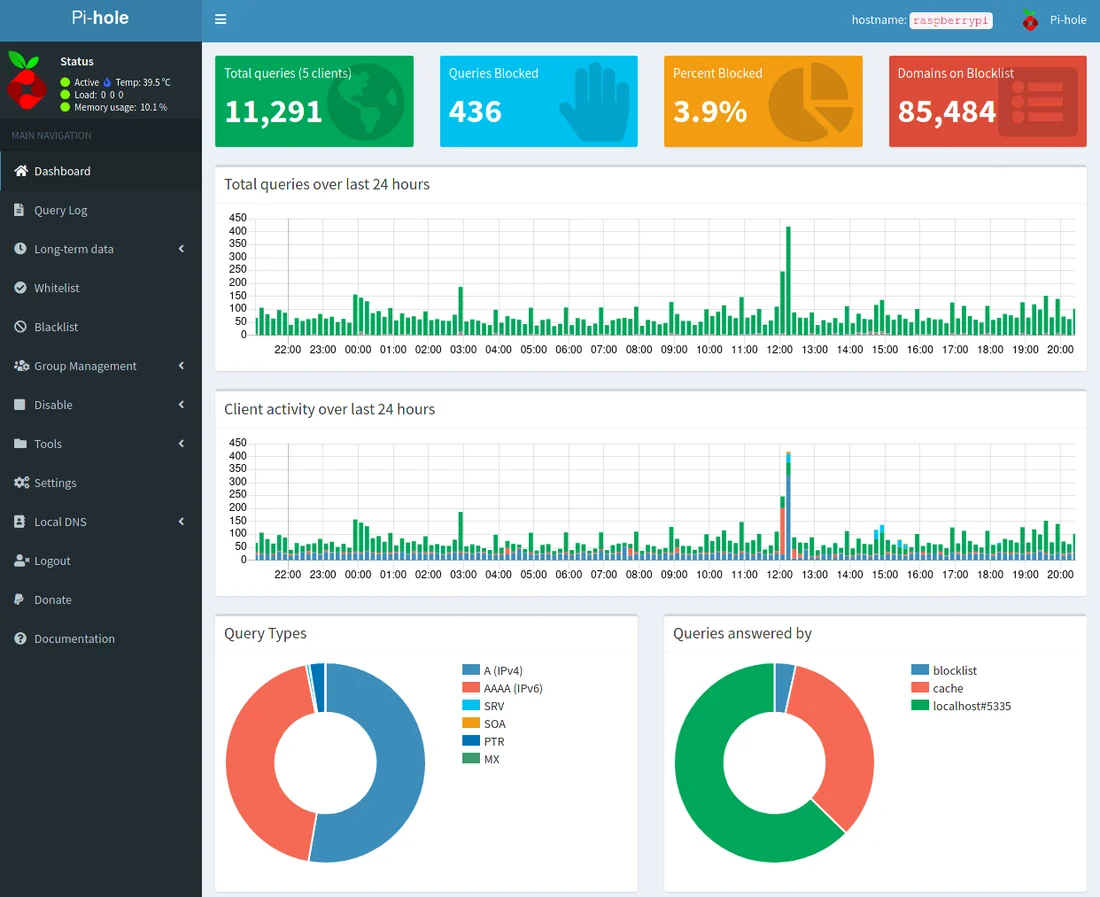Expand Long-term data chevron arrow
Viewport: 1100px width, 897px height.
click(x=182, y=248)
